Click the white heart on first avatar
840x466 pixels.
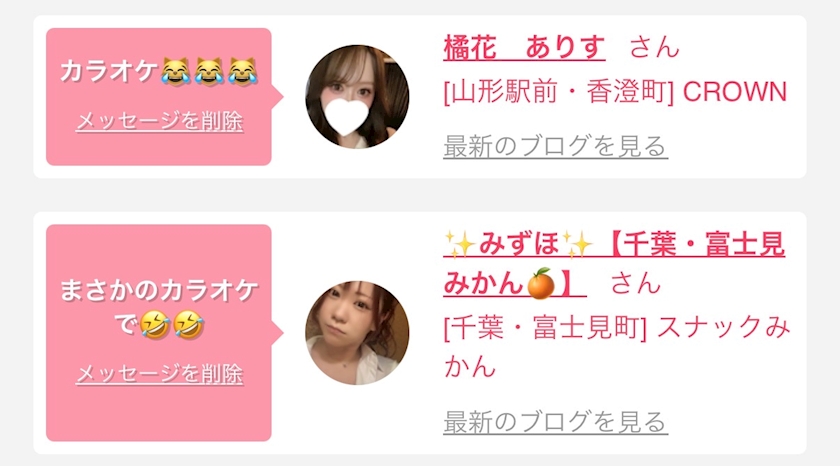tap(347, 116)
